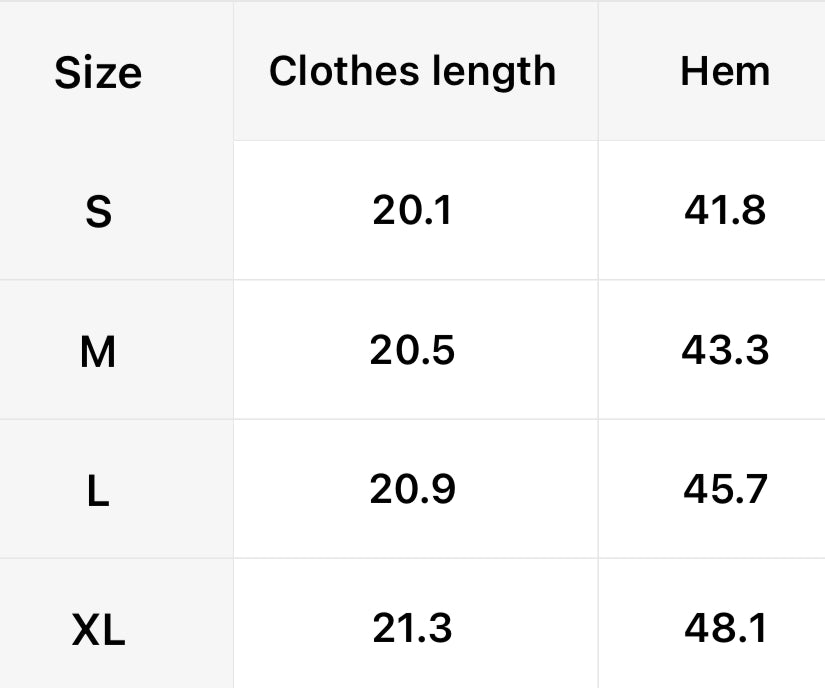Click divider line between 20.9 and 21.3

(412, 558)
